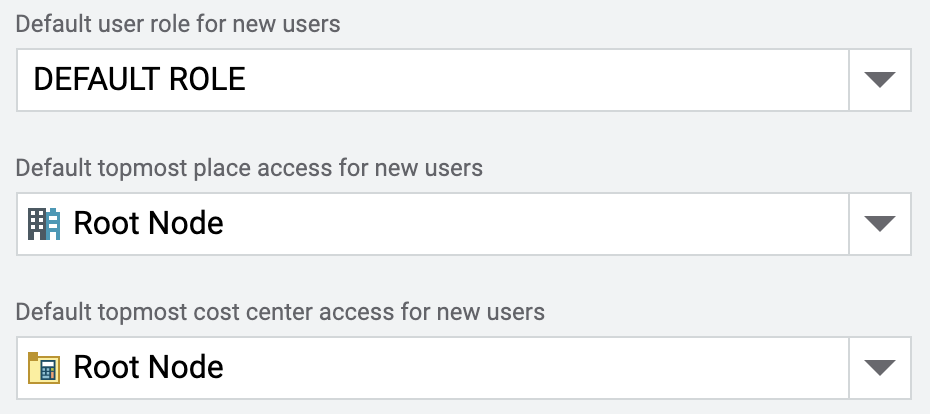Screen dimensions: 930x414
Task: Click empty space inside the cost center combo box
Action: tap(550, 367)
